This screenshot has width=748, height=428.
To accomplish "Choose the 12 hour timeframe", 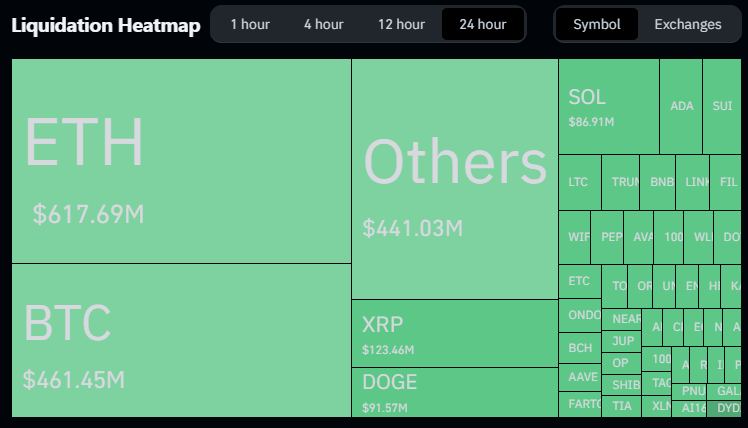I will pos(401,24).
